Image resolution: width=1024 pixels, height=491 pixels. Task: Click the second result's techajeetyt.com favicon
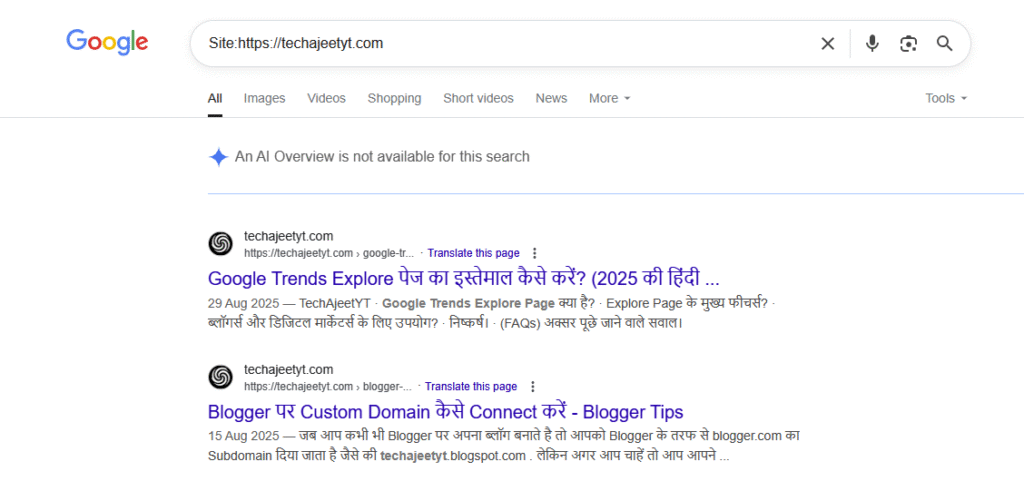click(x=220, y=377)
